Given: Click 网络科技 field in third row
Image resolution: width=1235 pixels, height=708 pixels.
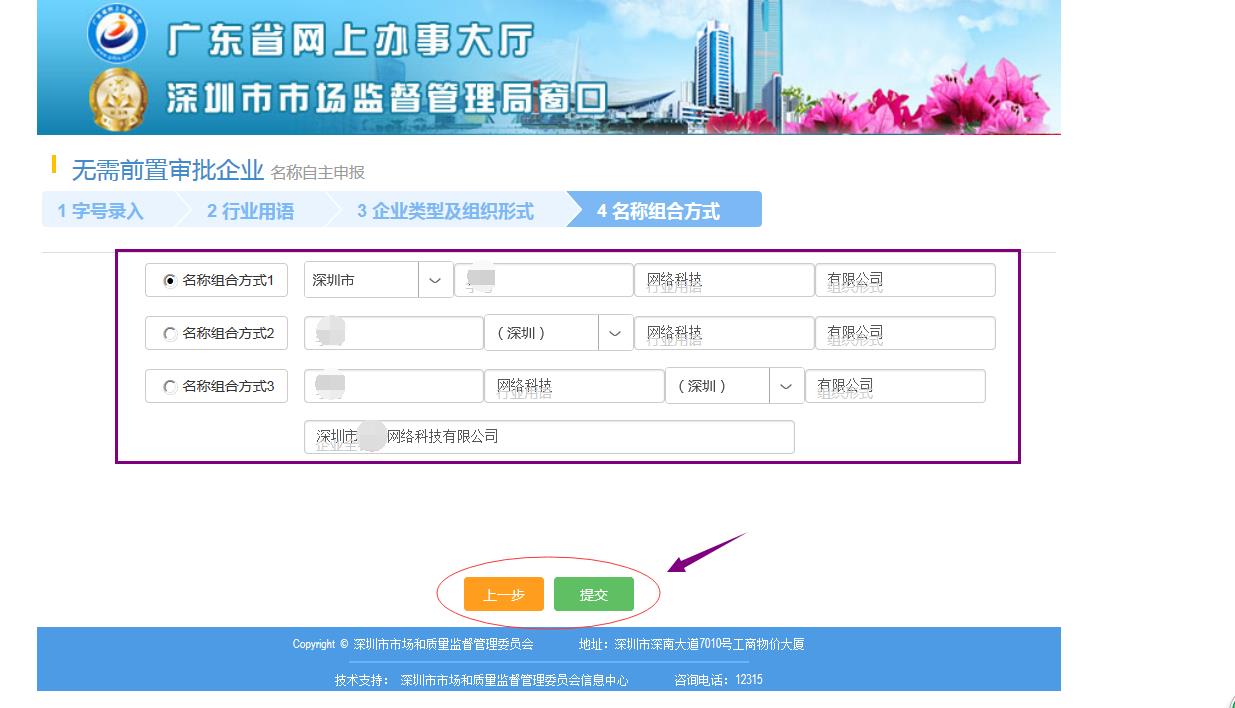Looking at the screenshot, I should (573, 387).
